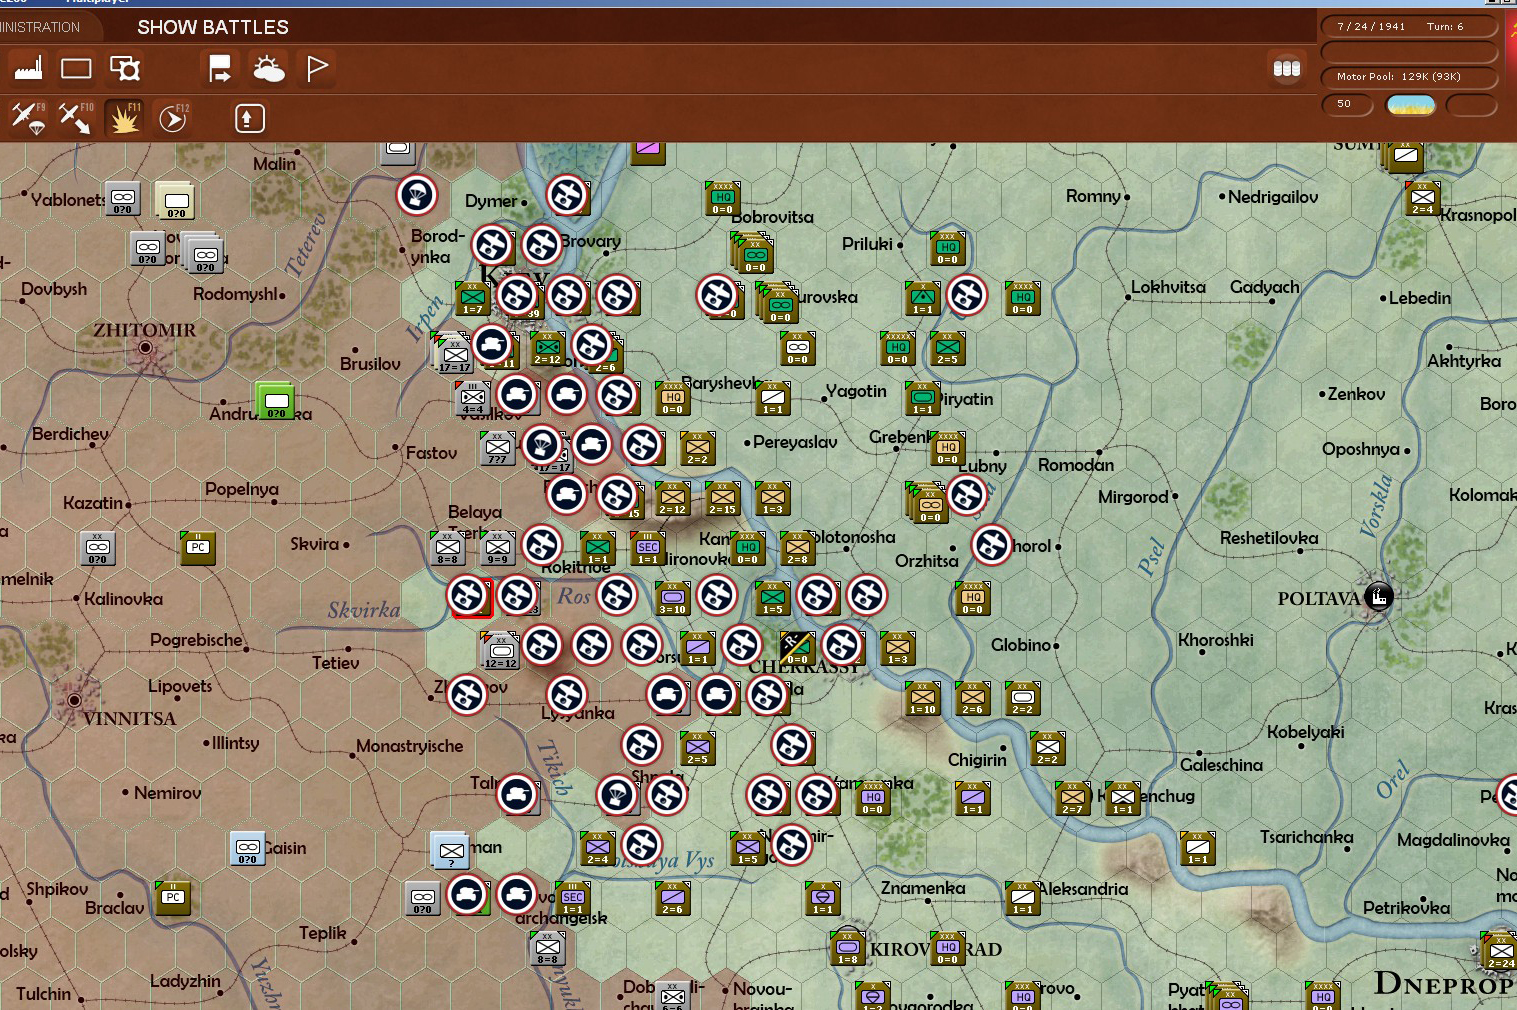The image size is (1517, 1010).
Task: Select the 2=15 unit counter
Action: [722, 499]
